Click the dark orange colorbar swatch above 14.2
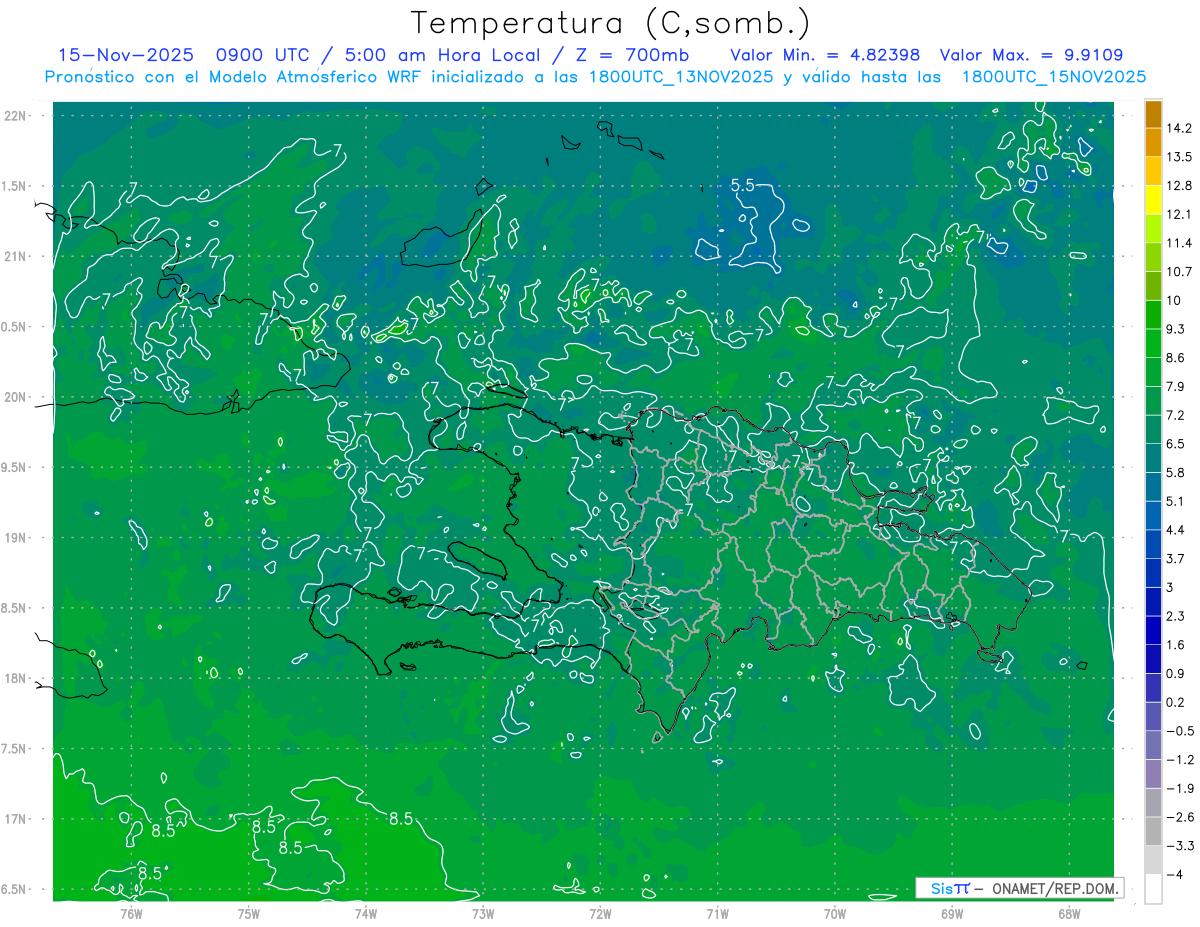This screenshot has width=1200, height=927. (x=1153, y=114)
